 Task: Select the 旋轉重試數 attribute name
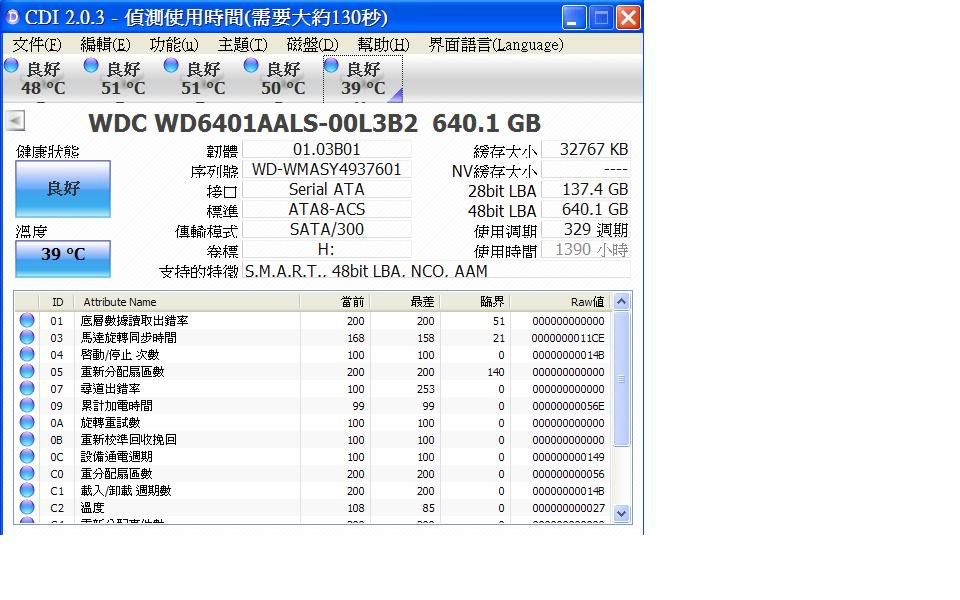110,423
